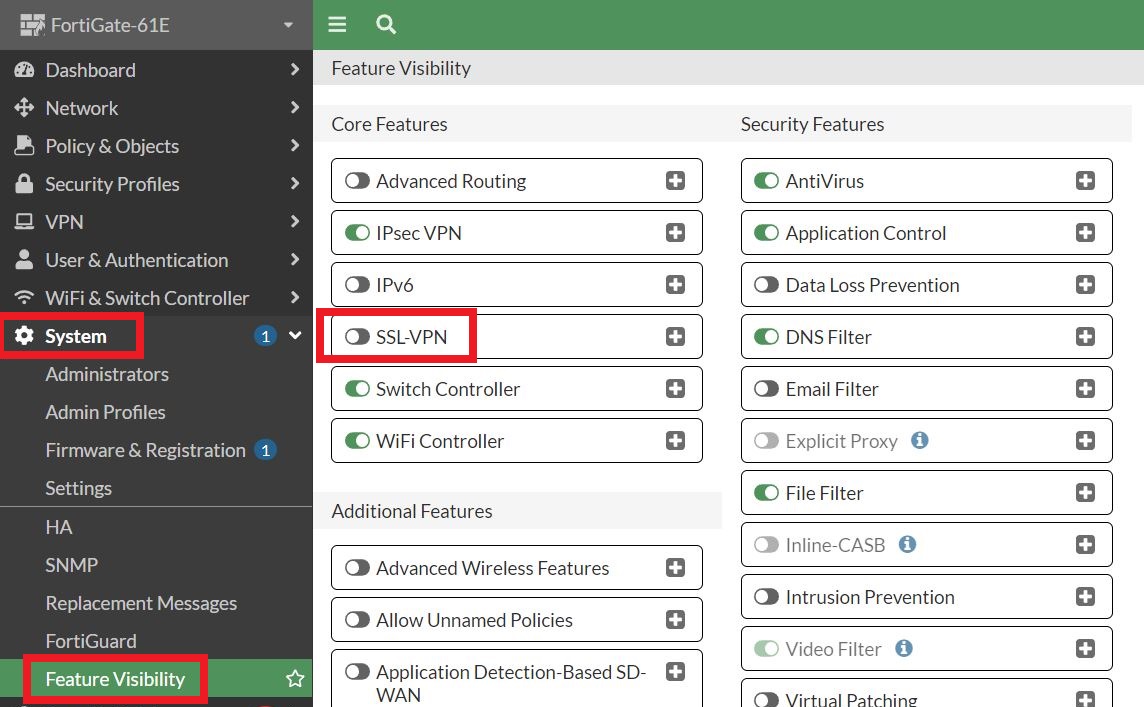Open the Replacement Messages page
Screen dimensions: 1144x707
(x=141, y=603)
